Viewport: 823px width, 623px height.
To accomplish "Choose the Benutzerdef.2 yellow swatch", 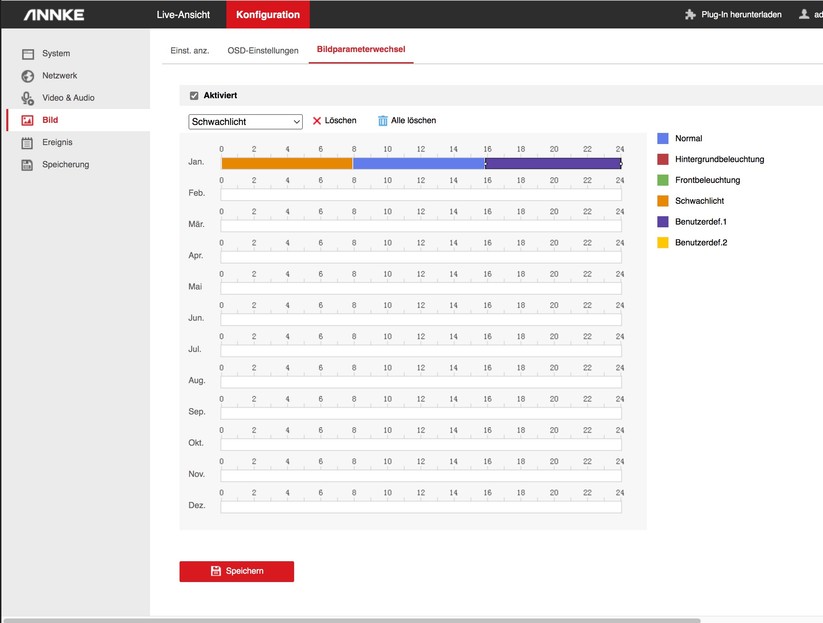I will tap(663, 243).
